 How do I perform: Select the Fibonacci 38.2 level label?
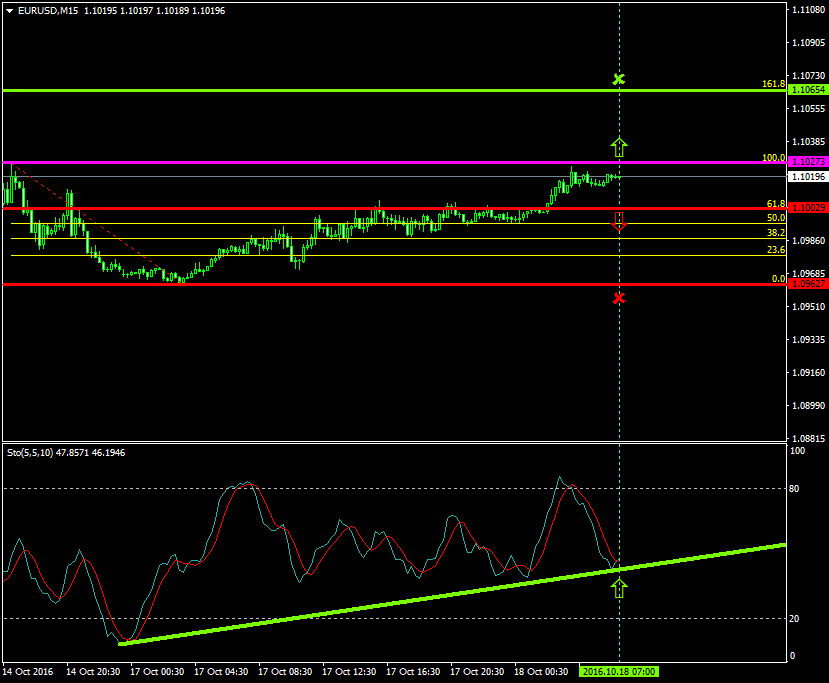coord(775,232)
